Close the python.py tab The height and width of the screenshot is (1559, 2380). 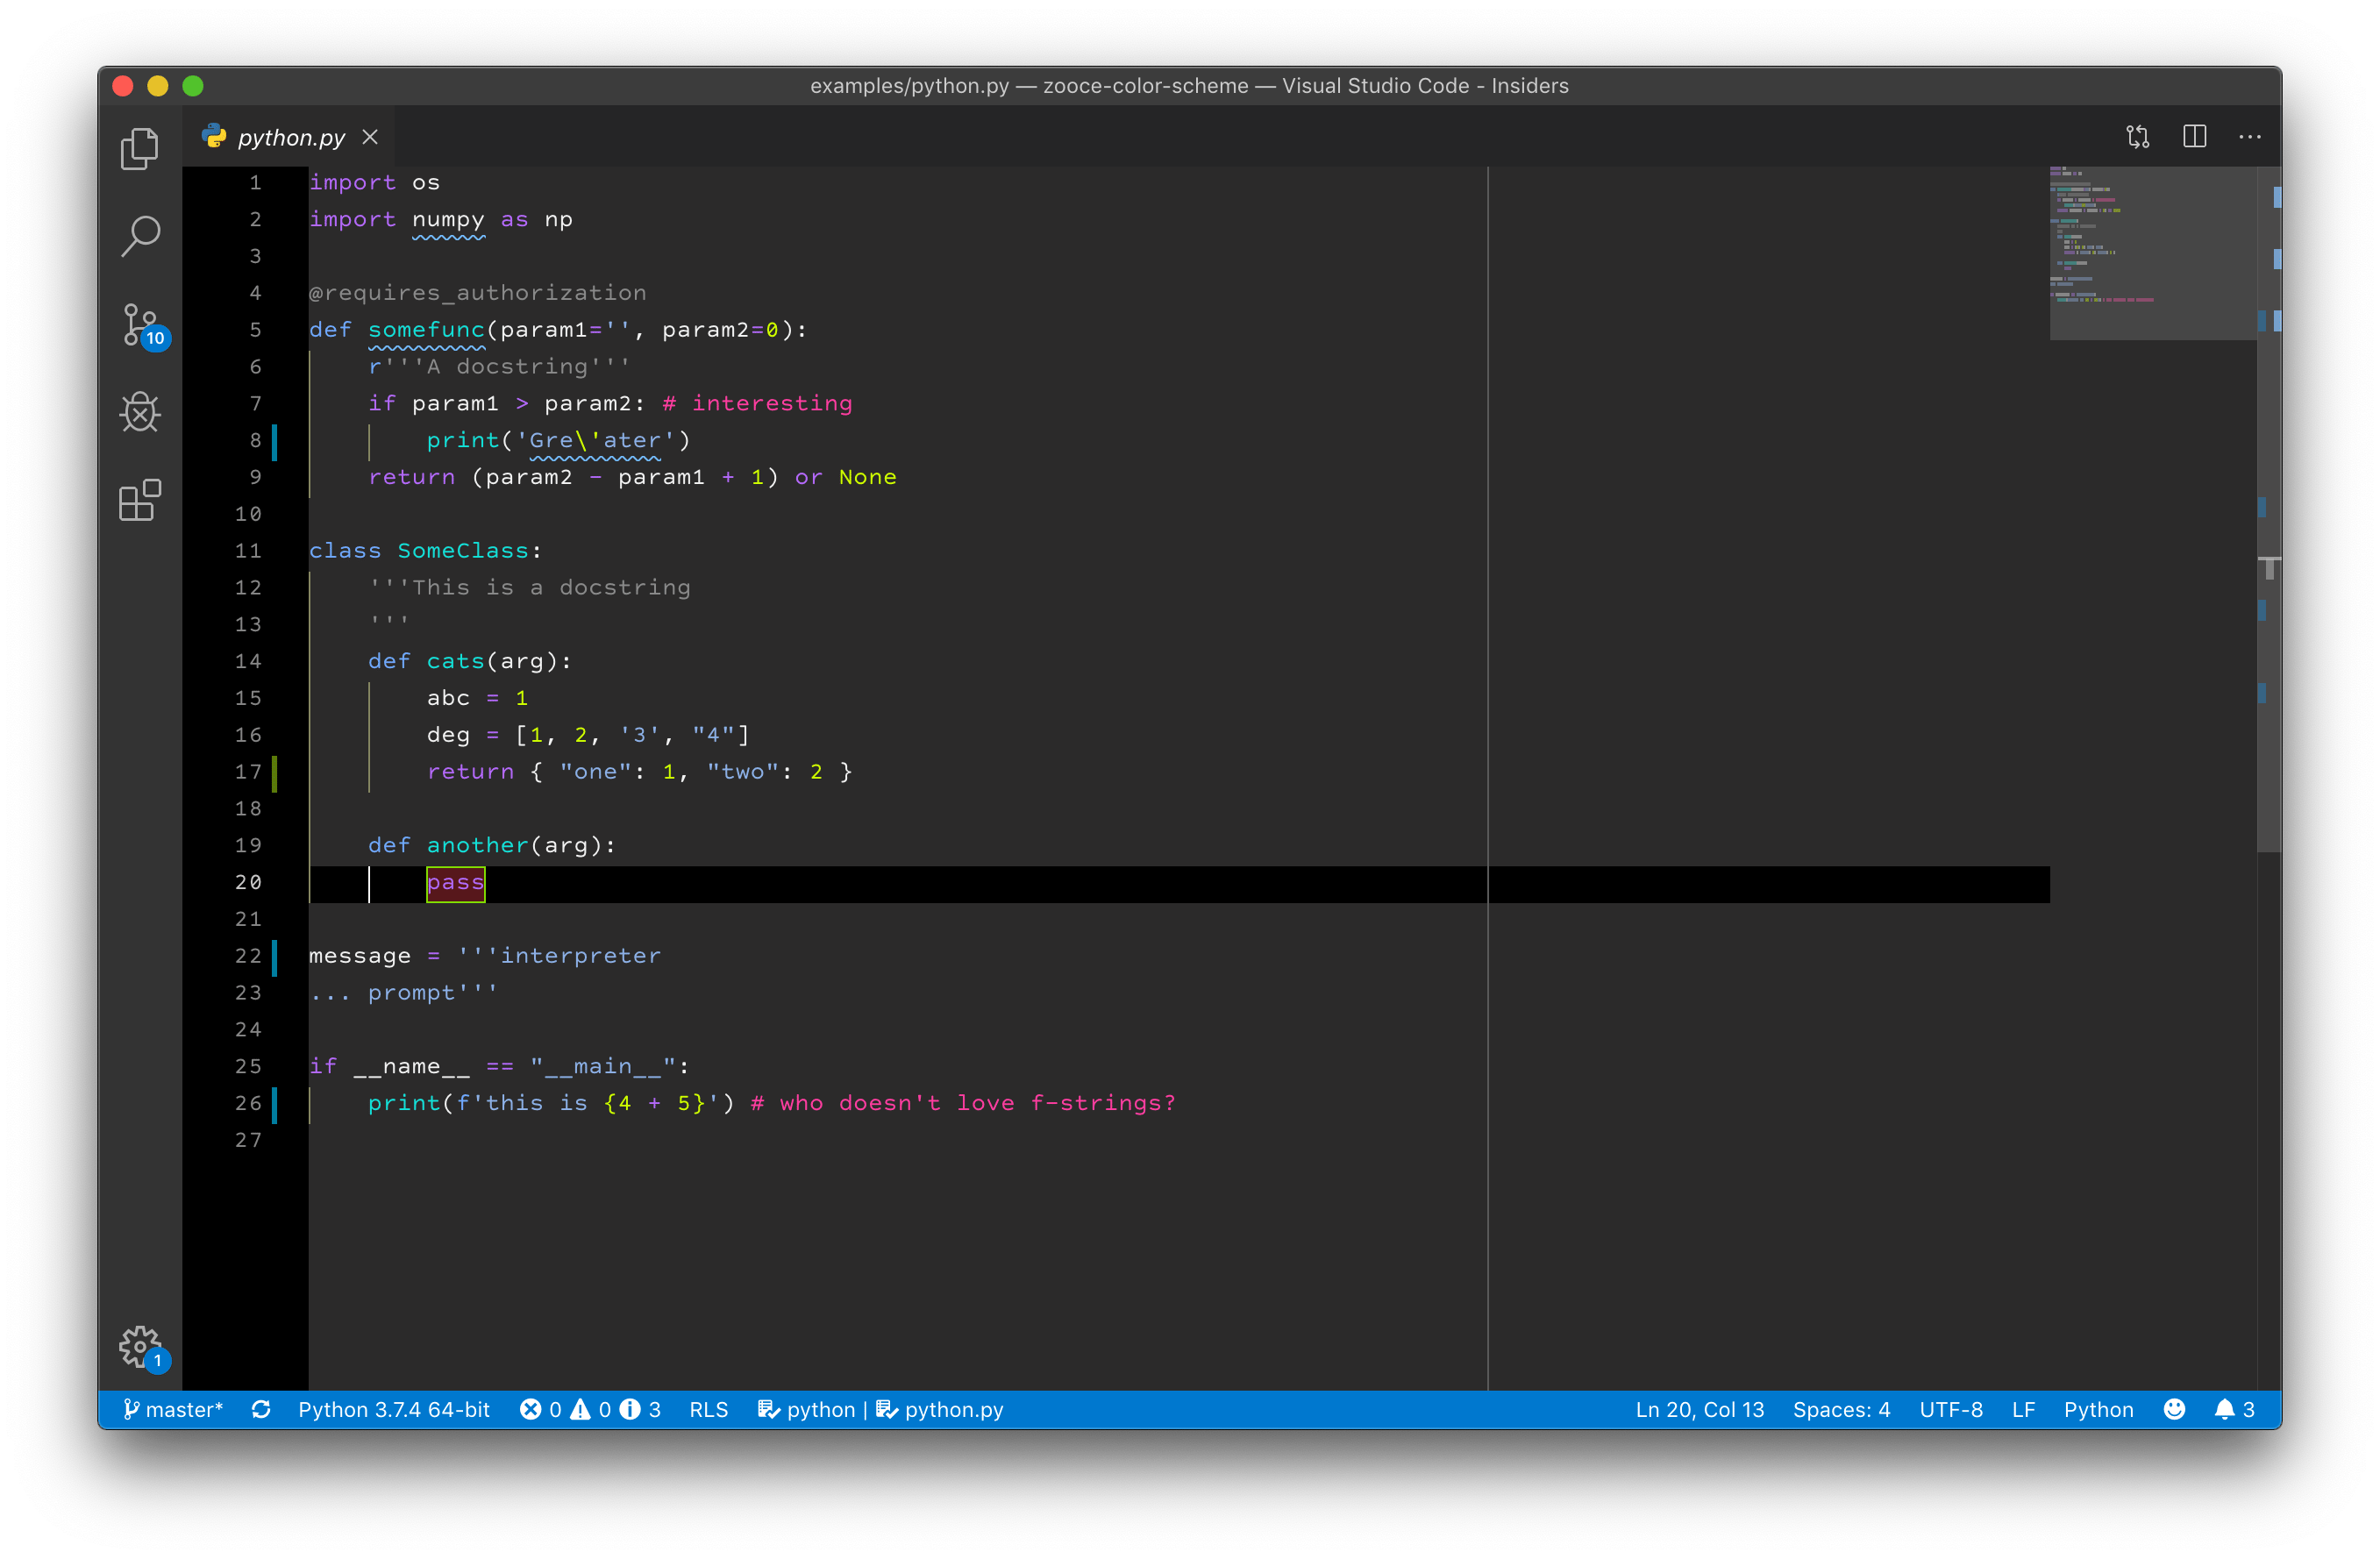(x=370, y=137)
